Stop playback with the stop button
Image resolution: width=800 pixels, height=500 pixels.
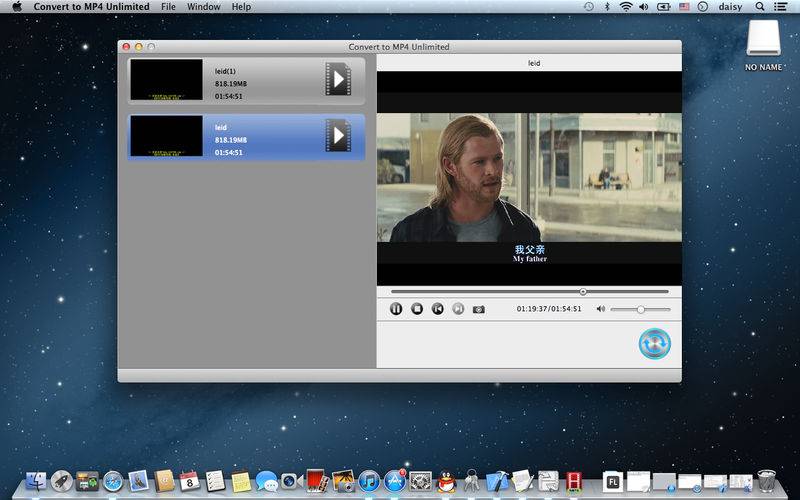[417, 309]
